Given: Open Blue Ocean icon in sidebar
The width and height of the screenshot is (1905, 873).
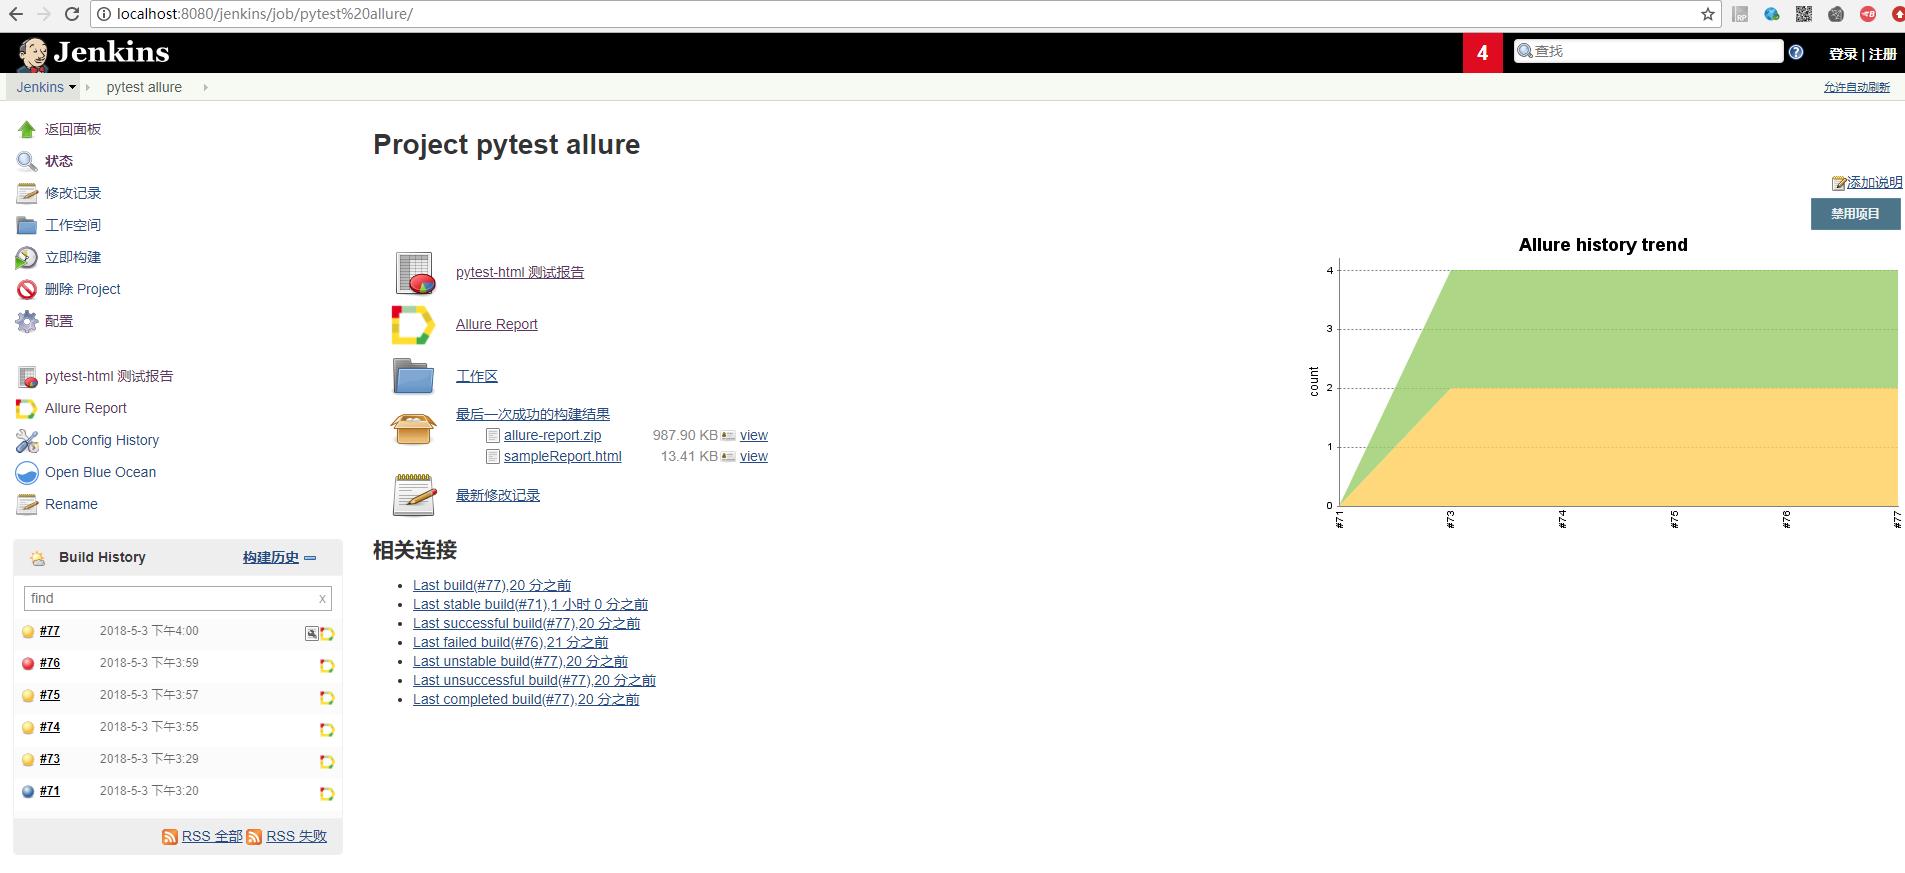Looking at the screenshot, I should pyautogui.click(x=27, y=472).
